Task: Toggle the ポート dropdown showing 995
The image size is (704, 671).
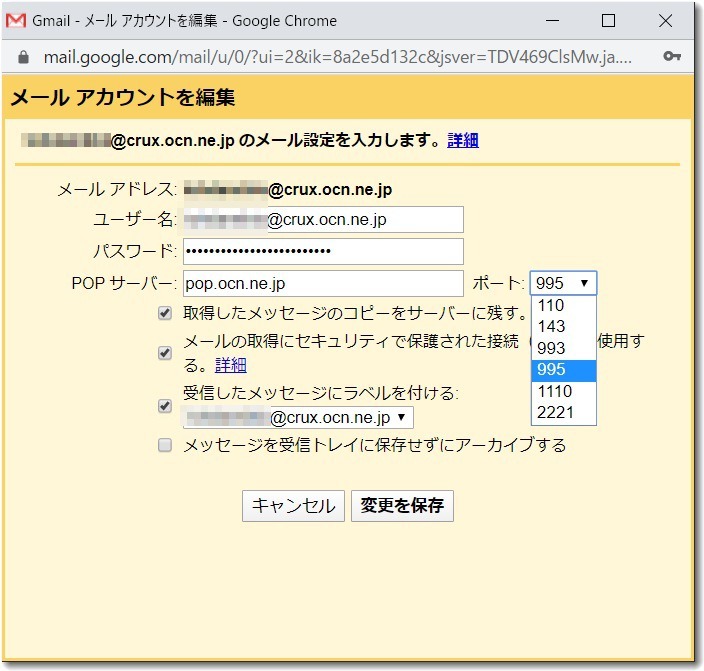Action: pyautogui.click(x=563, y=283)
